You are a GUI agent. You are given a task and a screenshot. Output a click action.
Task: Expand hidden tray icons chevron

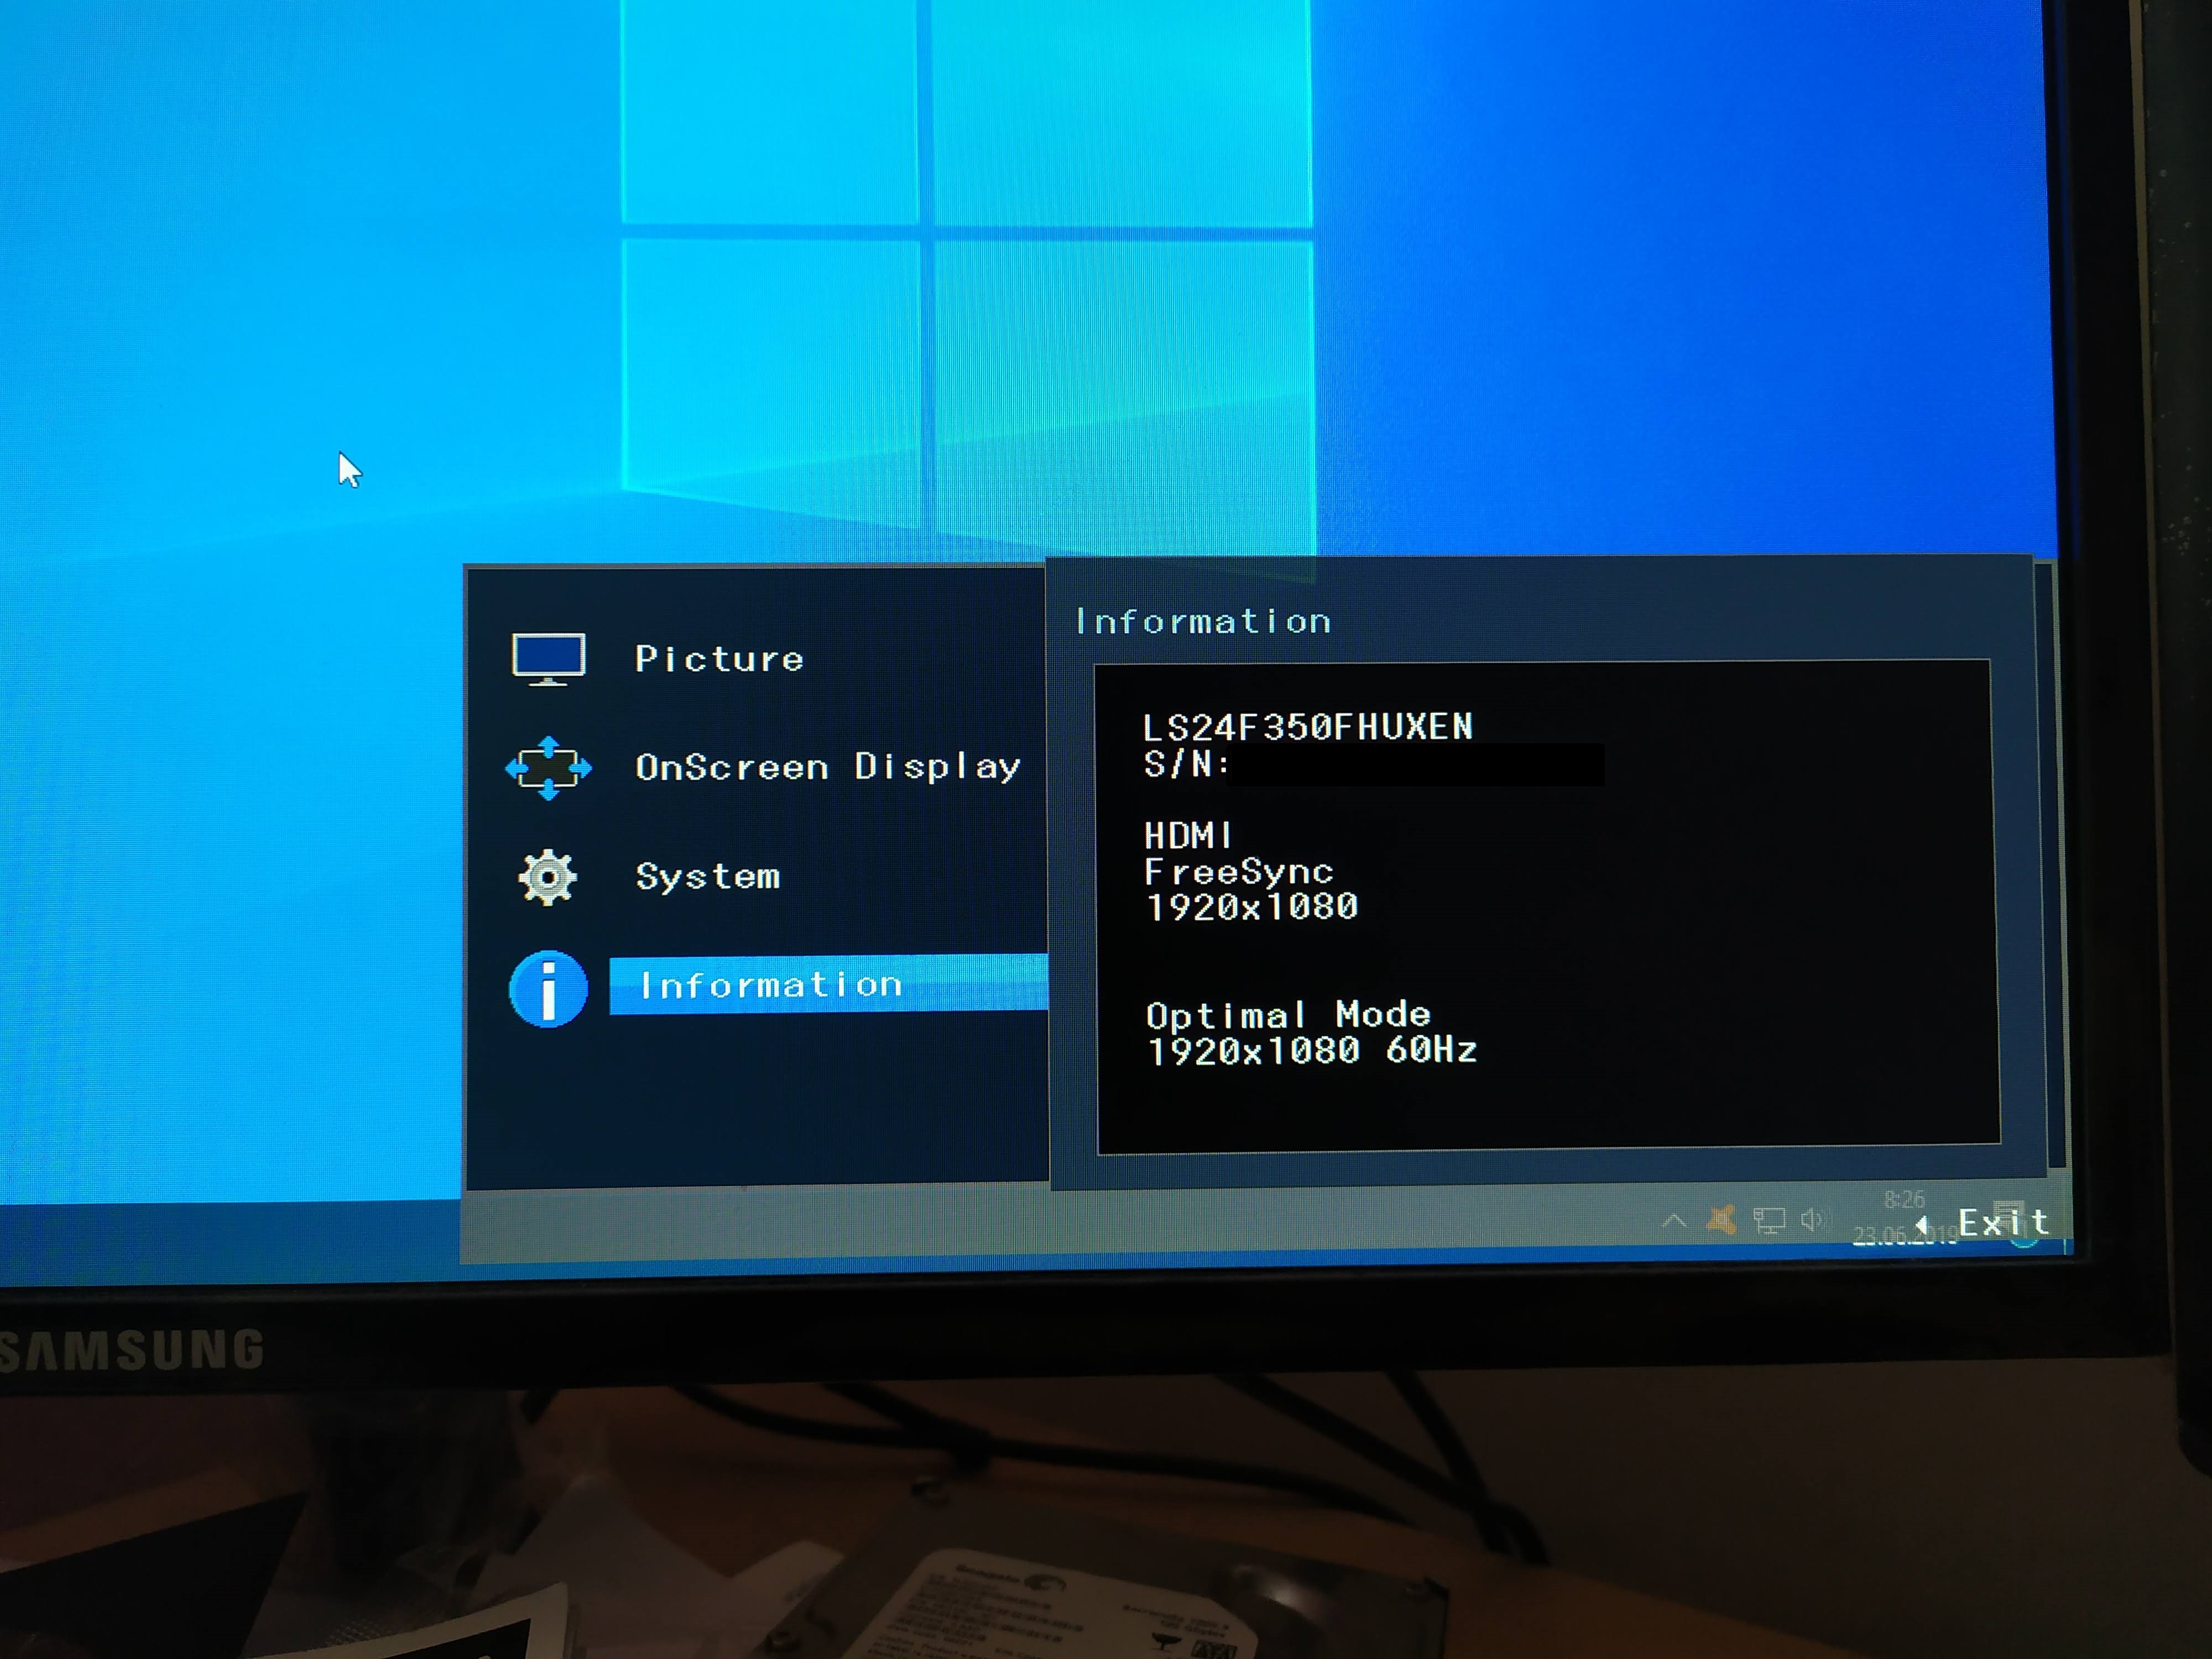point(1674,1221)
